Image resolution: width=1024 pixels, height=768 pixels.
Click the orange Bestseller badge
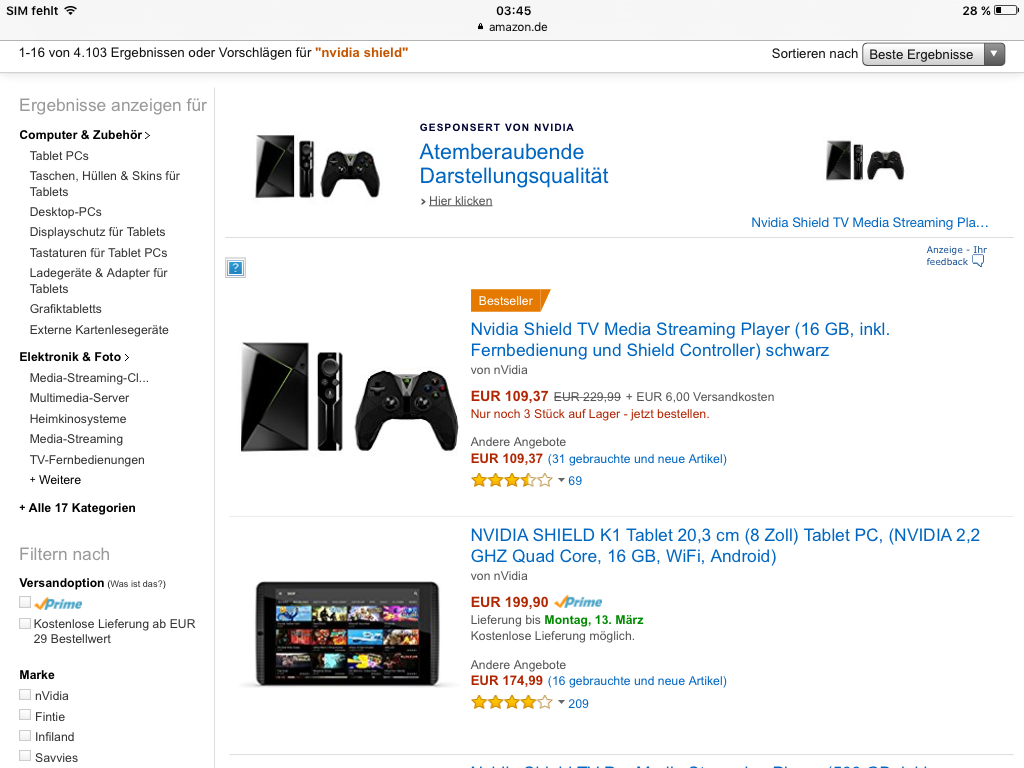point(510,300)
